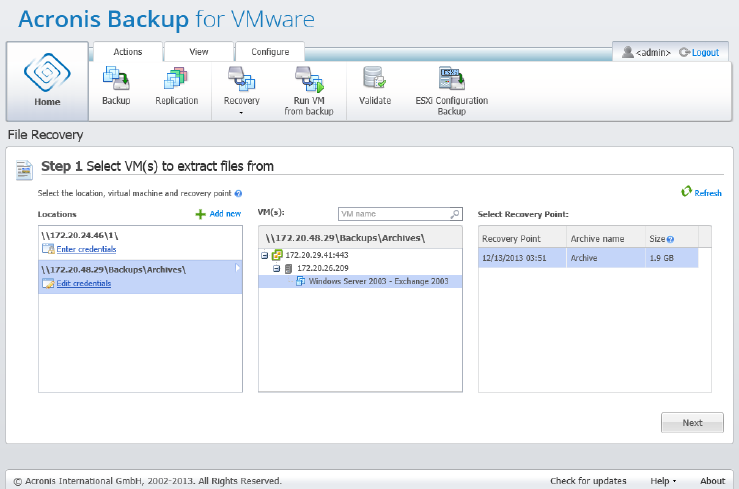Click the green plus Add icon
The image size is (739, 489).
pos(200,214)
